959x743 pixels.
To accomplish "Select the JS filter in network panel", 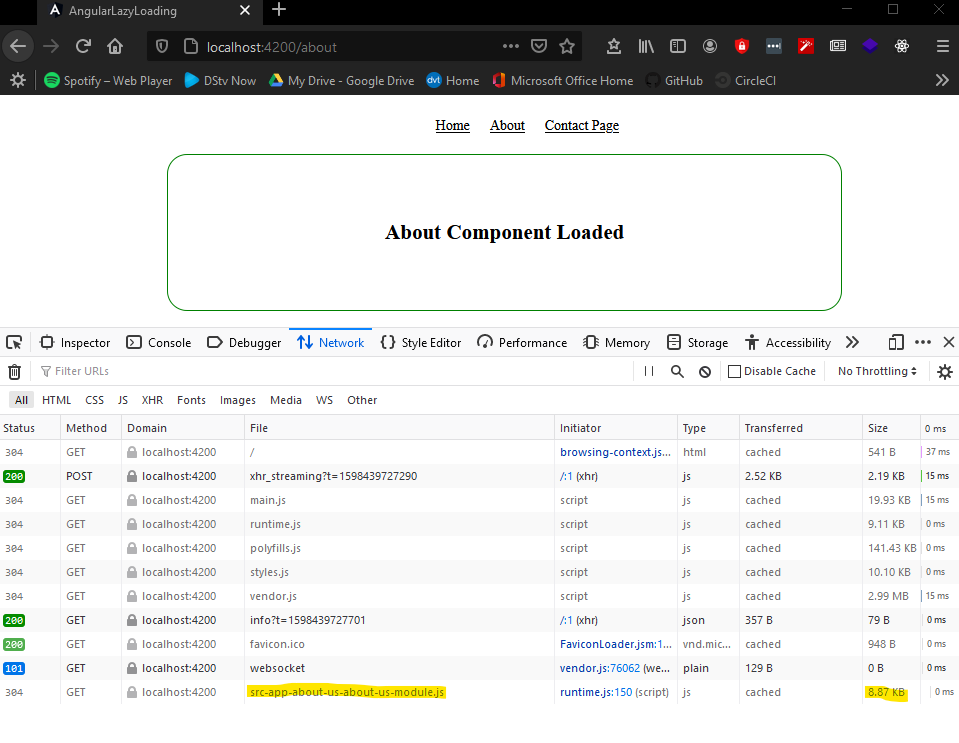I will tap(122, 399).
